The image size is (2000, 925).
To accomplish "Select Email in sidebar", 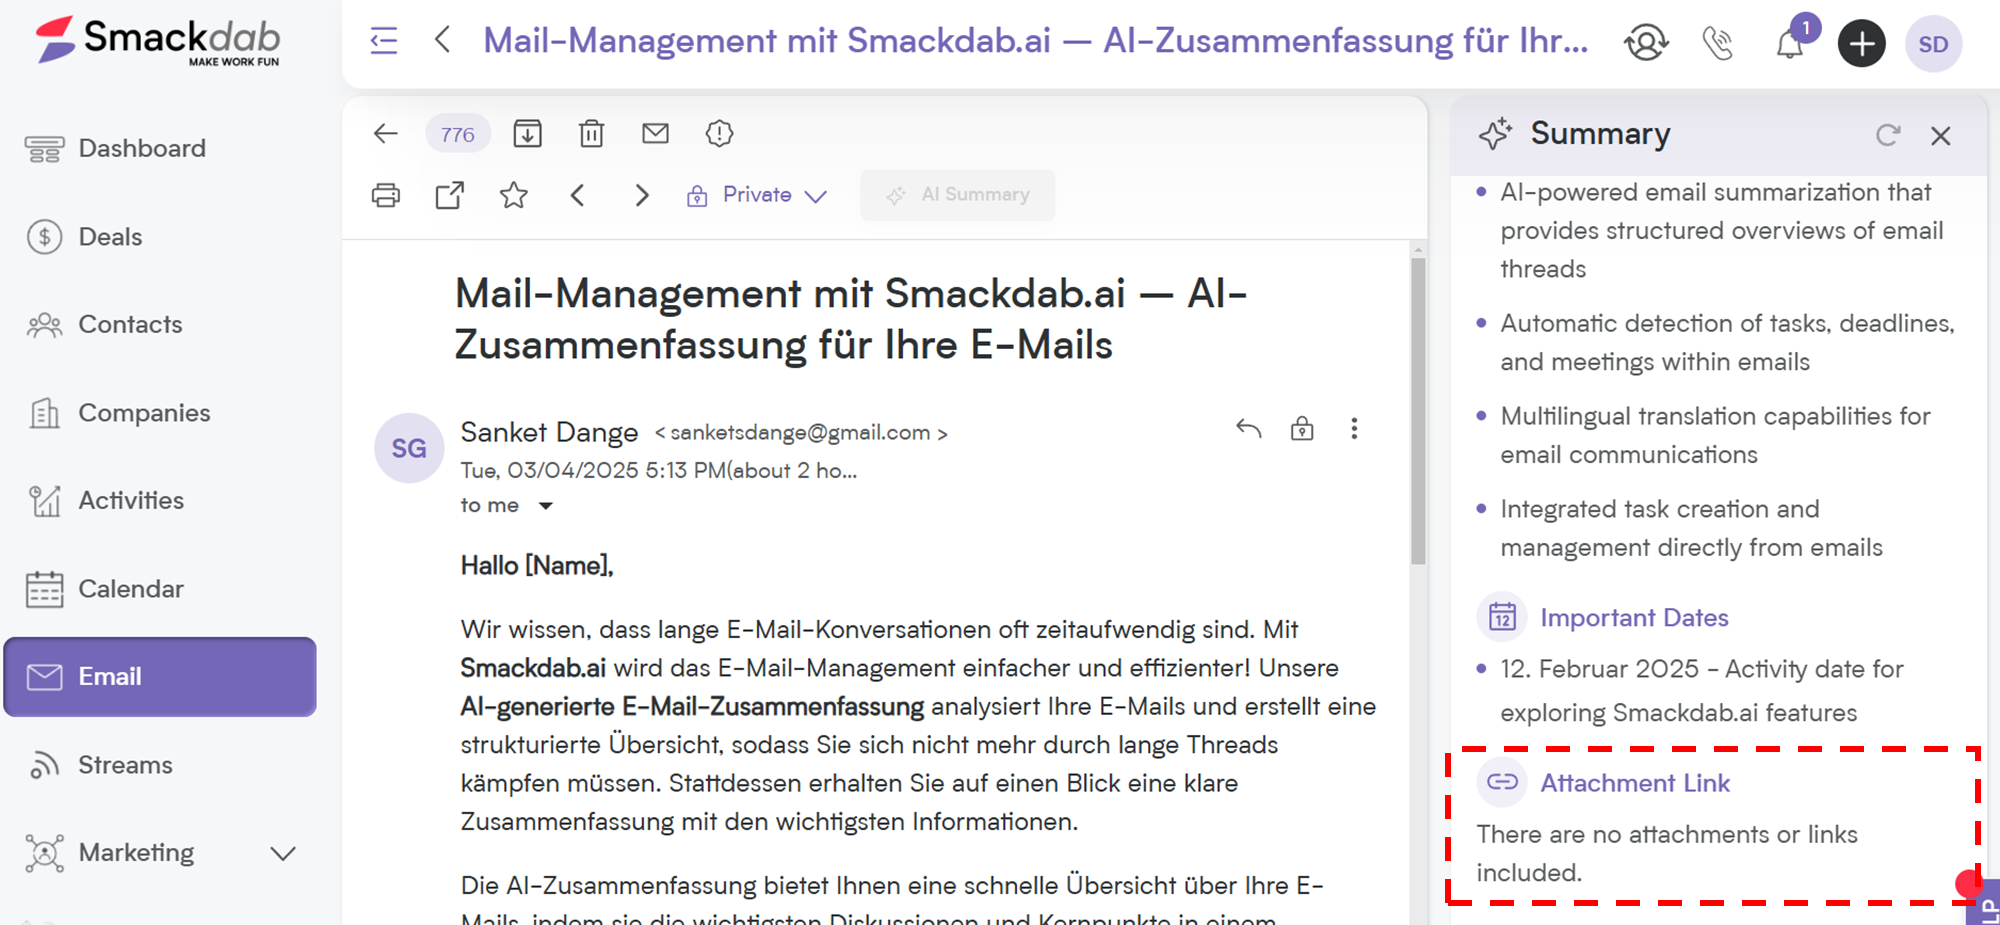I will (160, 677).
